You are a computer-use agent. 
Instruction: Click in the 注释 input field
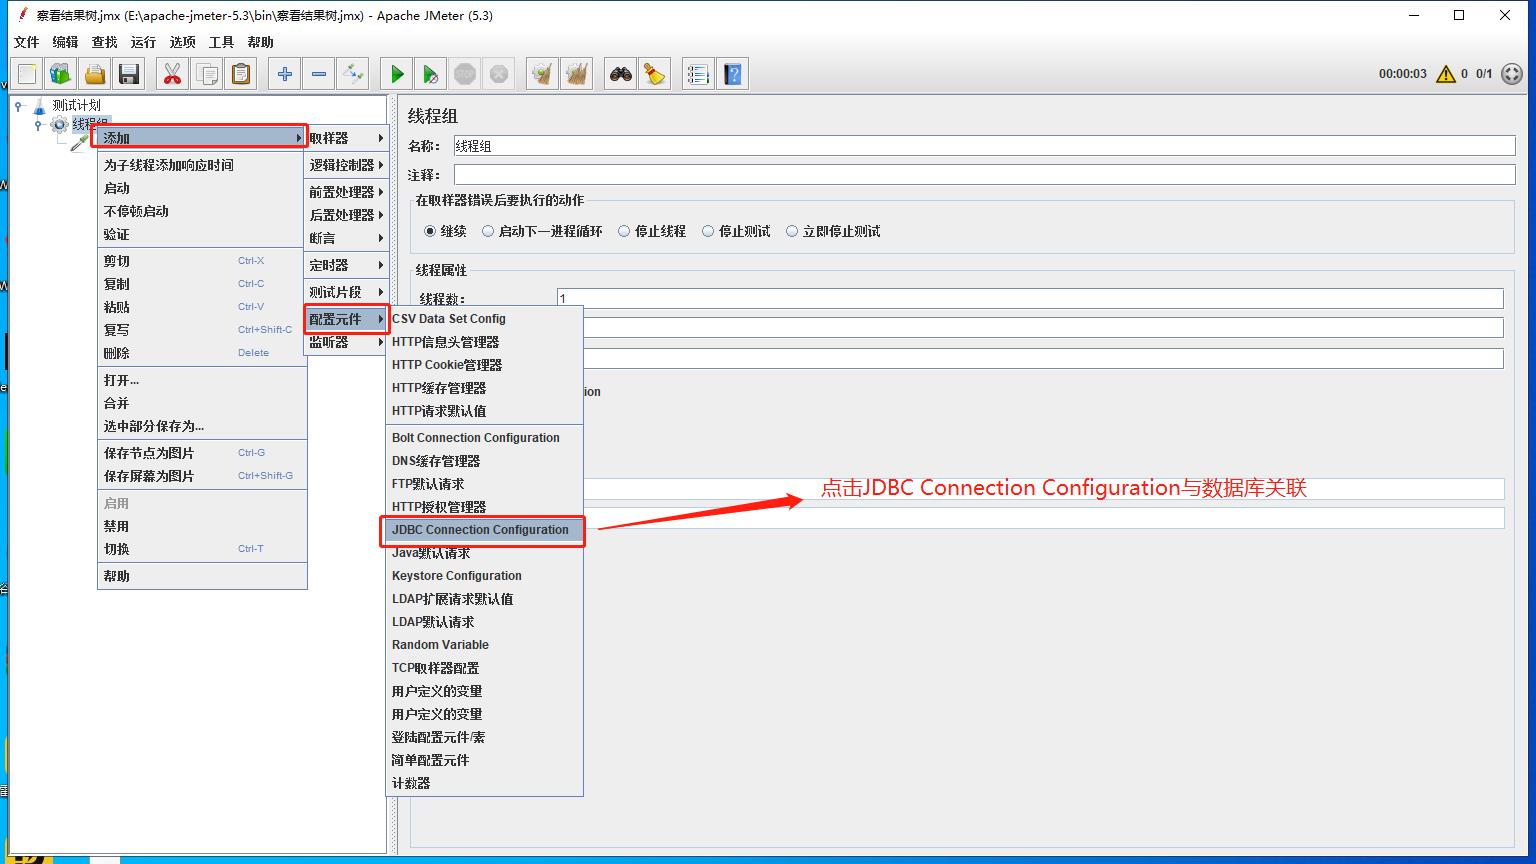(x=984, y=175)
